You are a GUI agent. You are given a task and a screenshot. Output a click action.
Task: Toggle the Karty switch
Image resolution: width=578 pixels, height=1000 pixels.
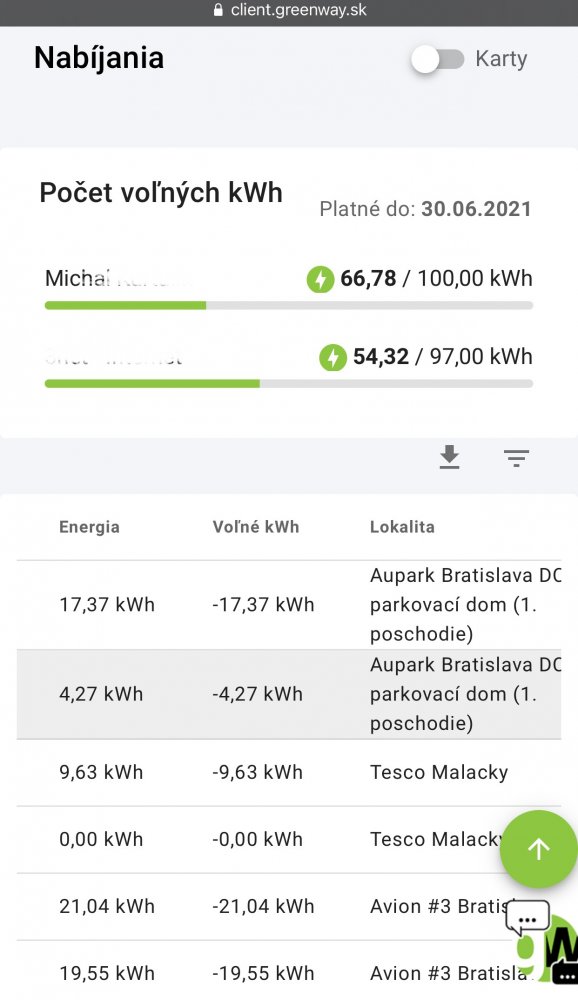[x=438, y=59]
